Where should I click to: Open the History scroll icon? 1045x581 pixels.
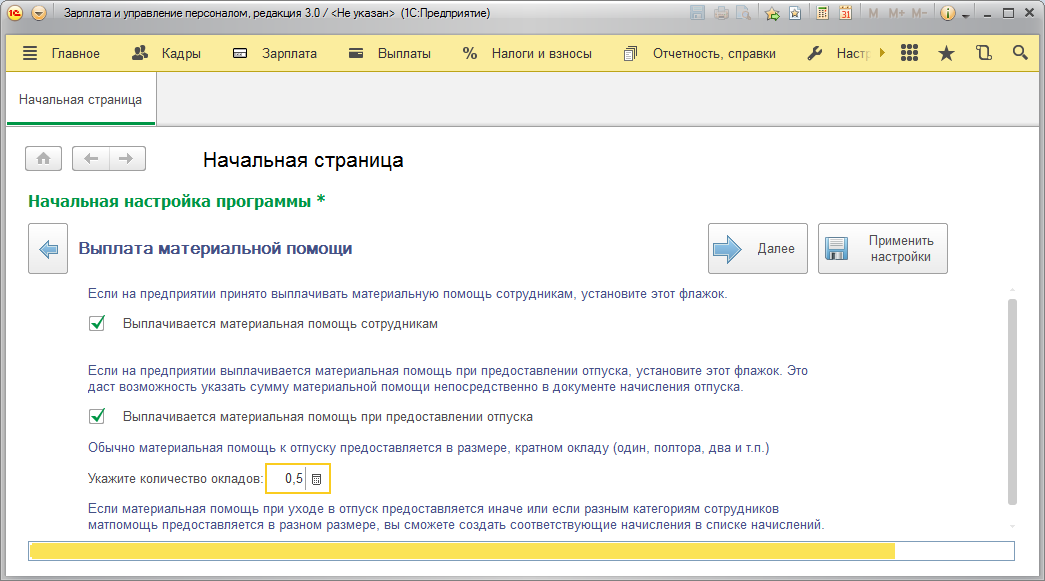(x=984, y=53)
